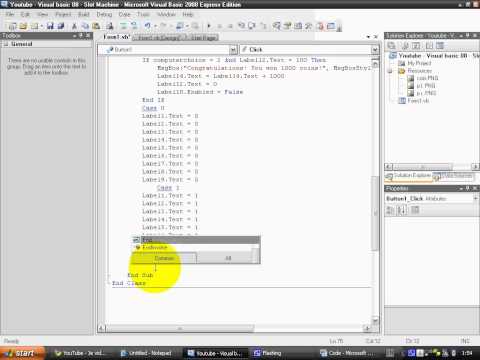This screenshot has height=360, width=480.
Task: Select the Resources folder in Solution Explorer
Action: click(419, 71)
